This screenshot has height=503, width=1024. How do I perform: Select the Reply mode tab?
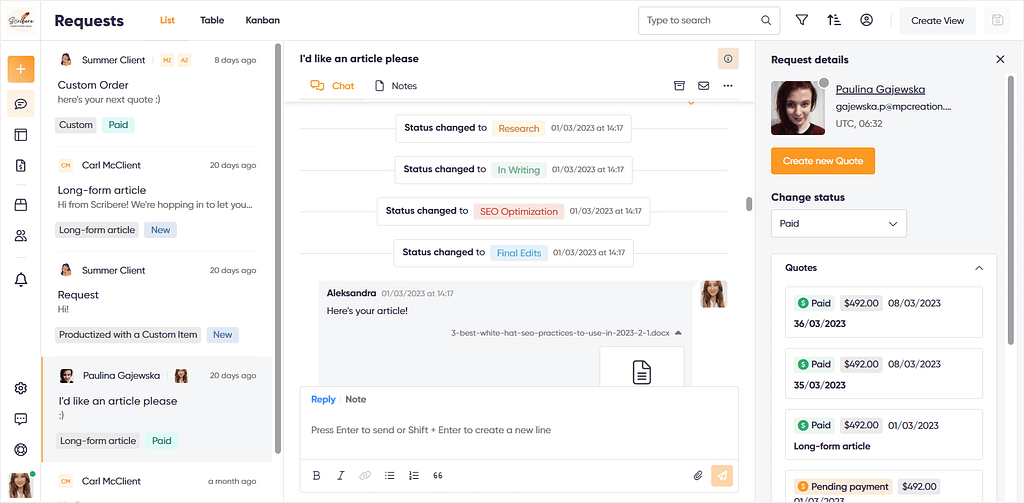coord(323,399)
